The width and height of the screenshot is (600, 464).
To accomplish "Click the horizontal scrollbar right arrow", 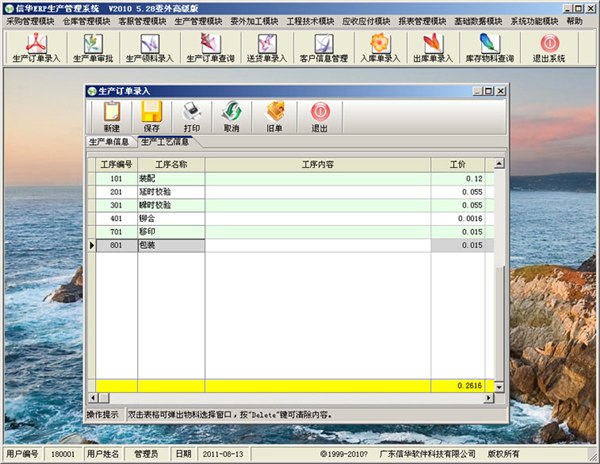I will [x=489, y=398].
